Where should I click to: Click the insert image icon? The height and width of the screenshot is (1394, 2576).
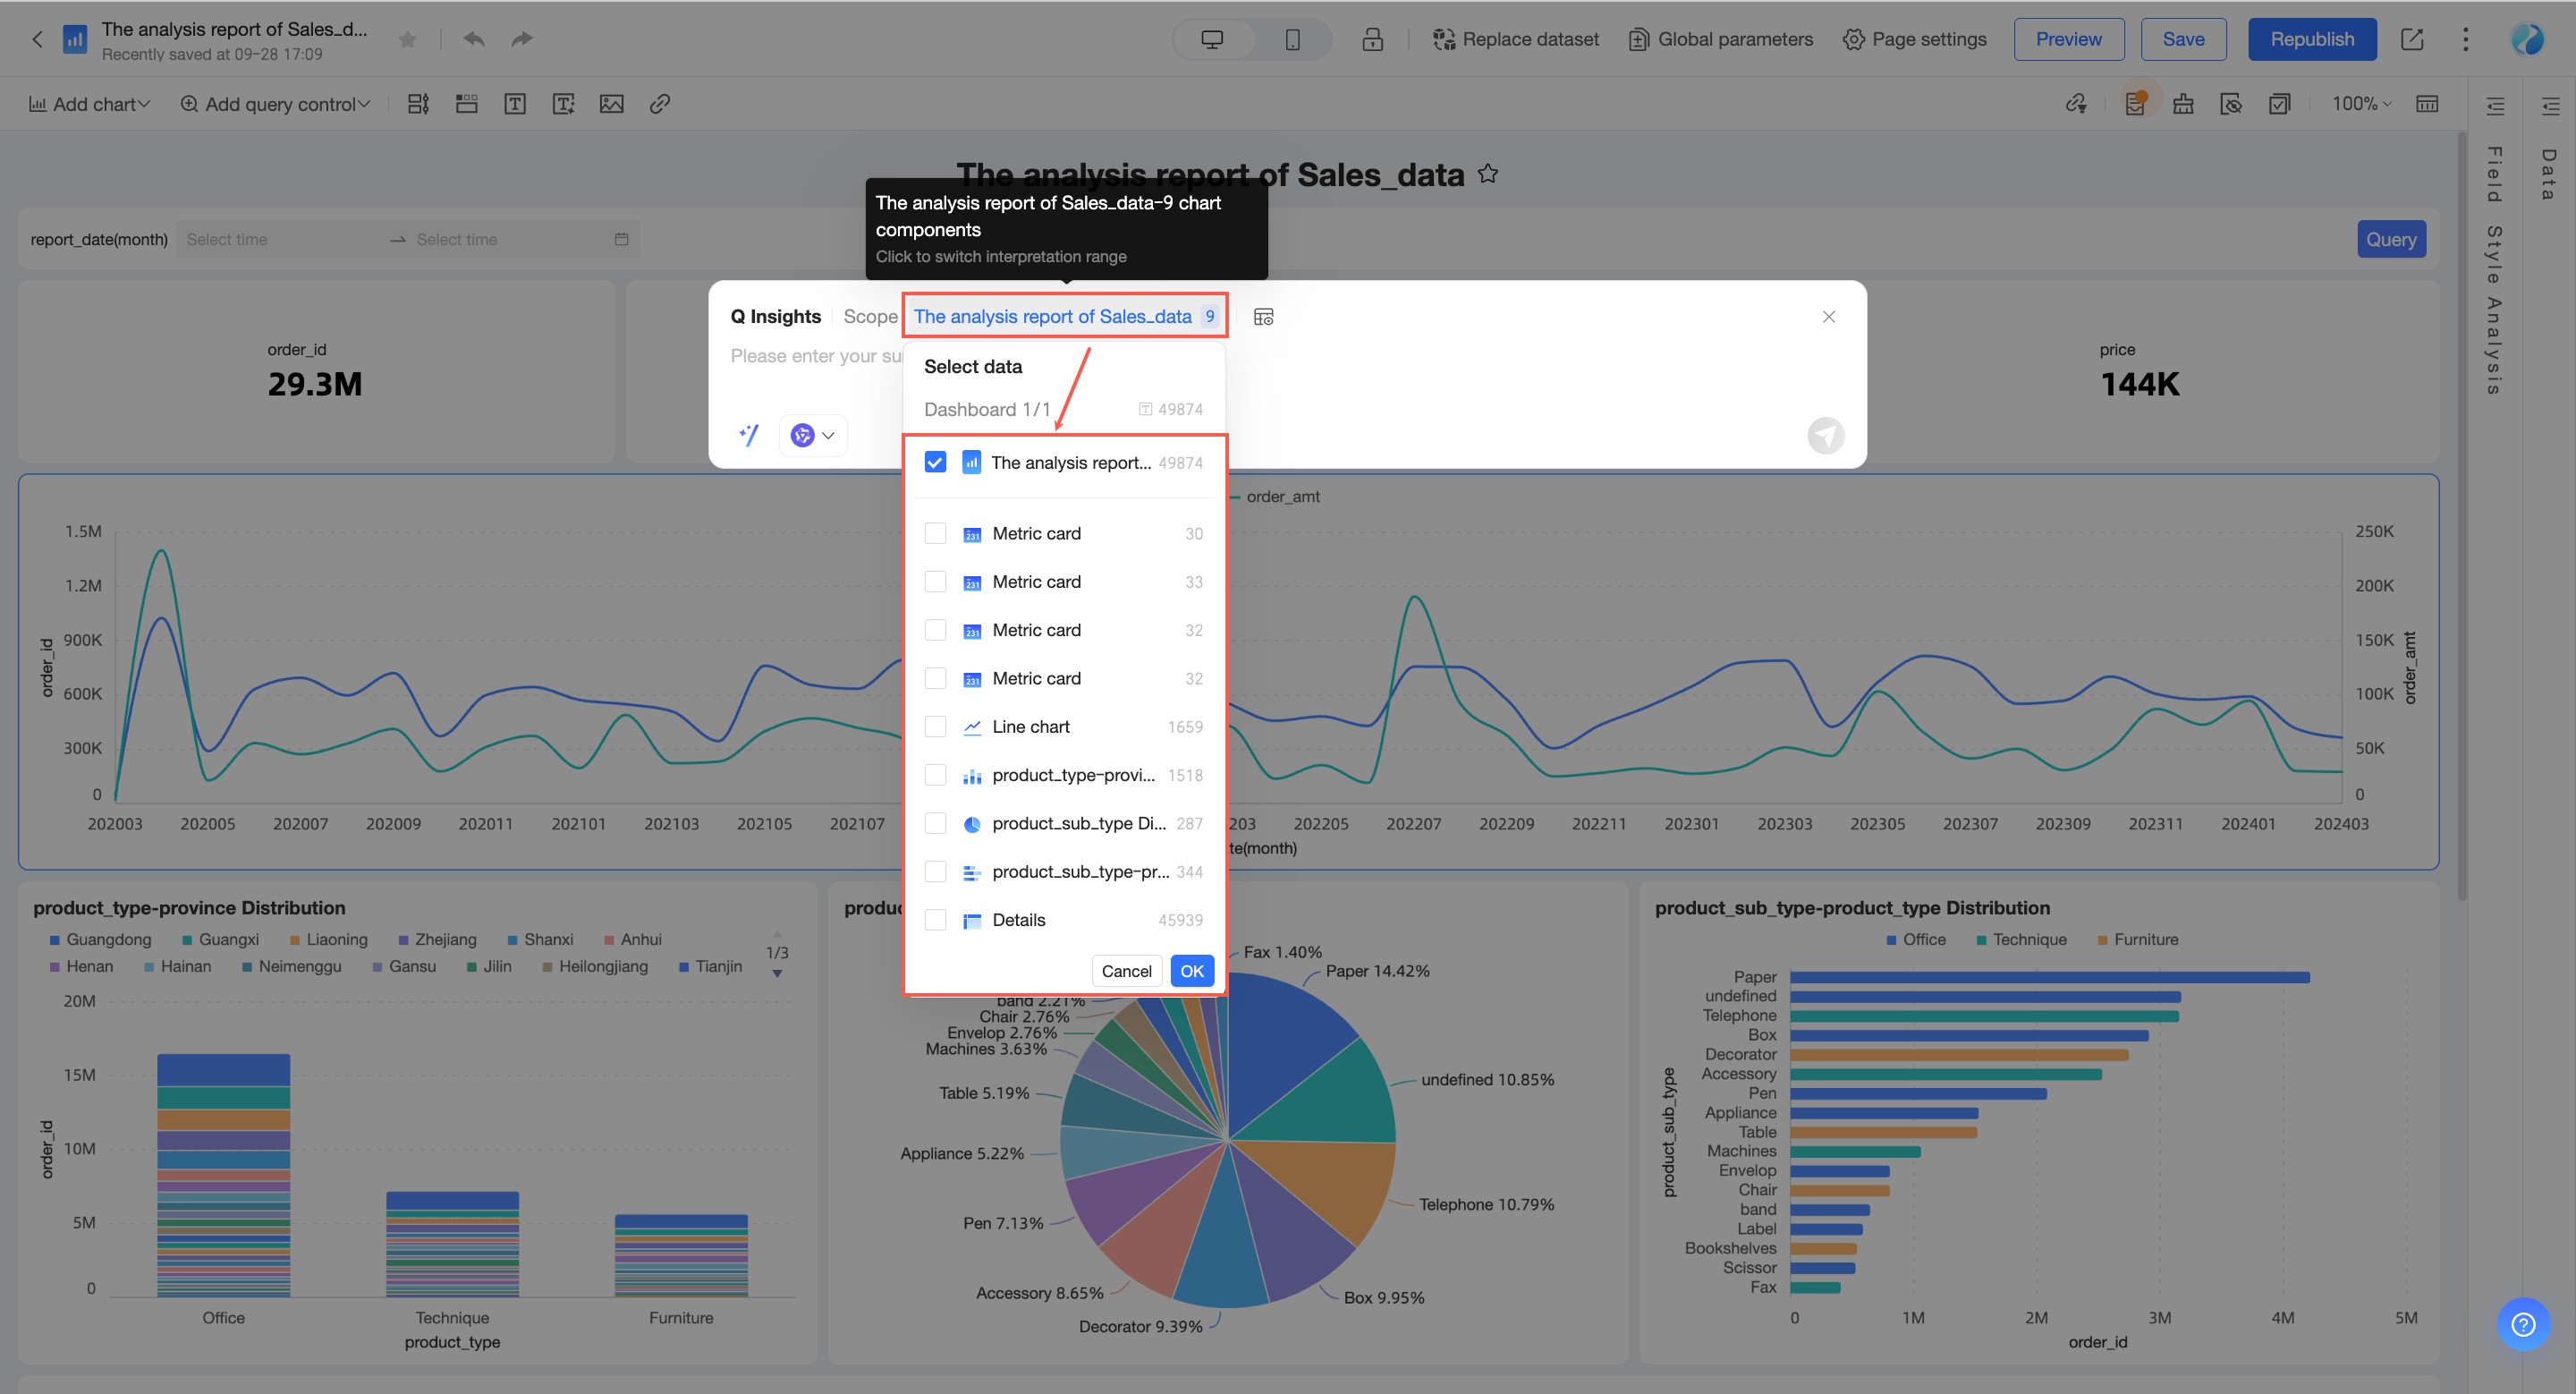[x=611, y=104]
